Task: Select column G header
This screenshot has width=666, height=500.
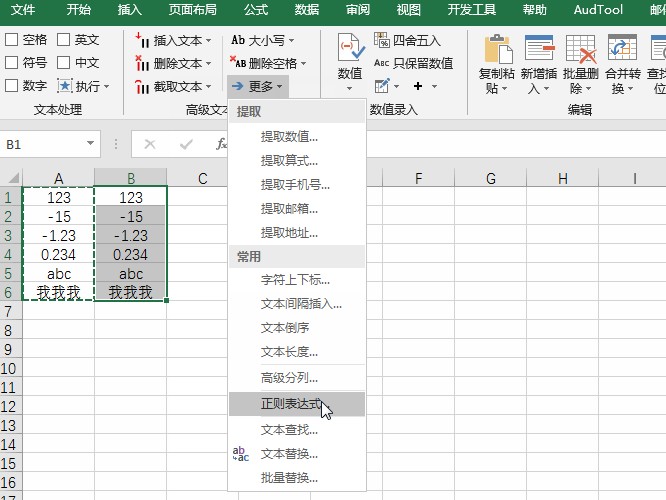Action: pyautogui.click(x=491, y=178)
